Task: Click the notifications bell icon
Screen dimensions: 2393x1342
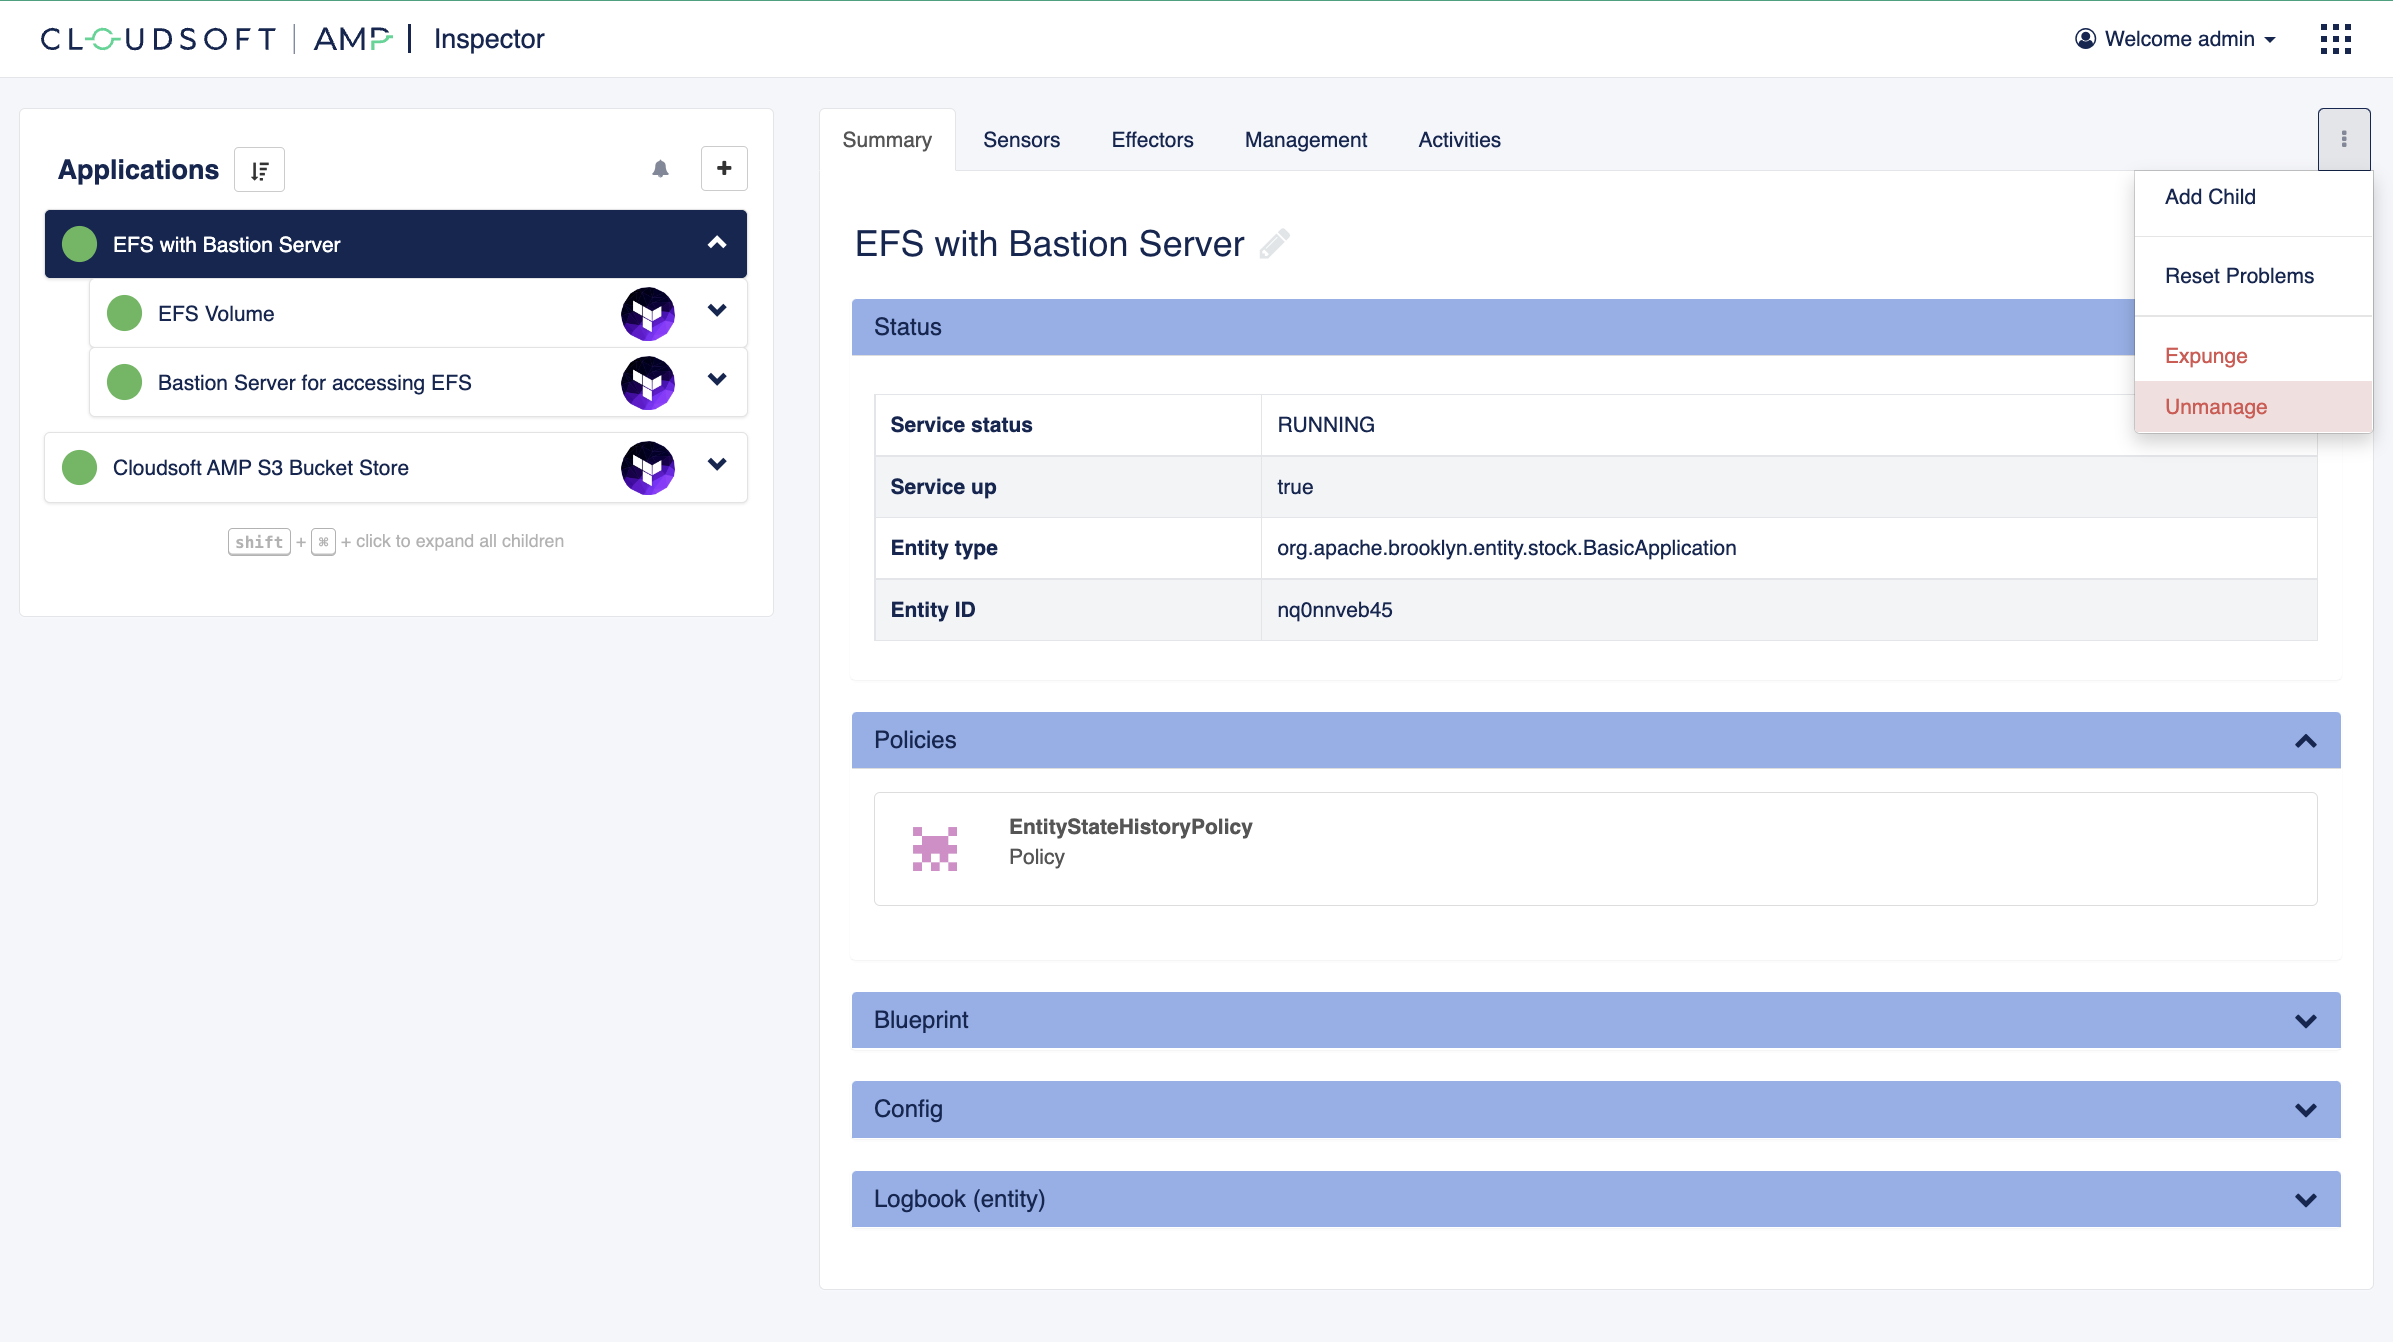Action: [660, 169]
